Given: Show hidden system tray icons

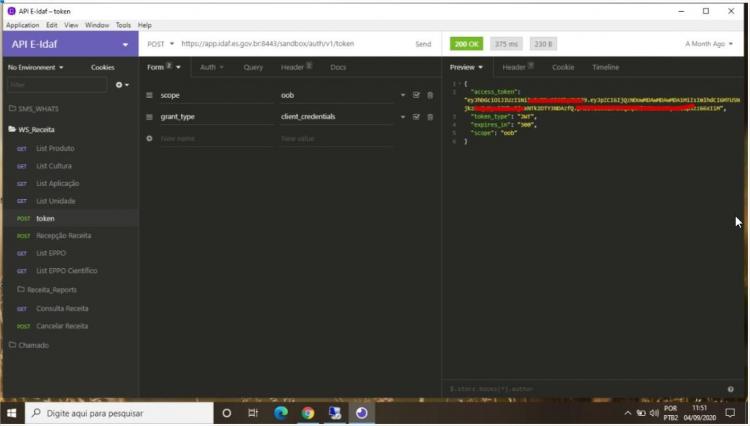Looking at the screenshot, I should pos(628,413).
